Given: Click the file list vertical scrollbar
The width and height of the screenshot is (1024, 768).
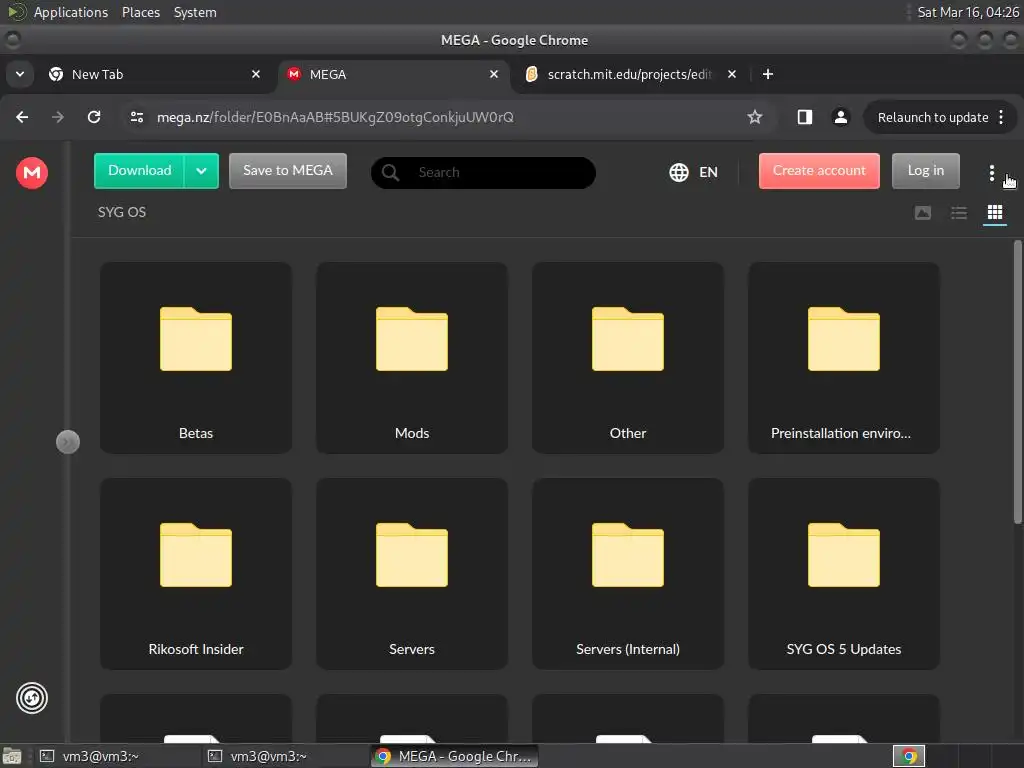Looking at the screenshot, I should (x=1017, y=381).
